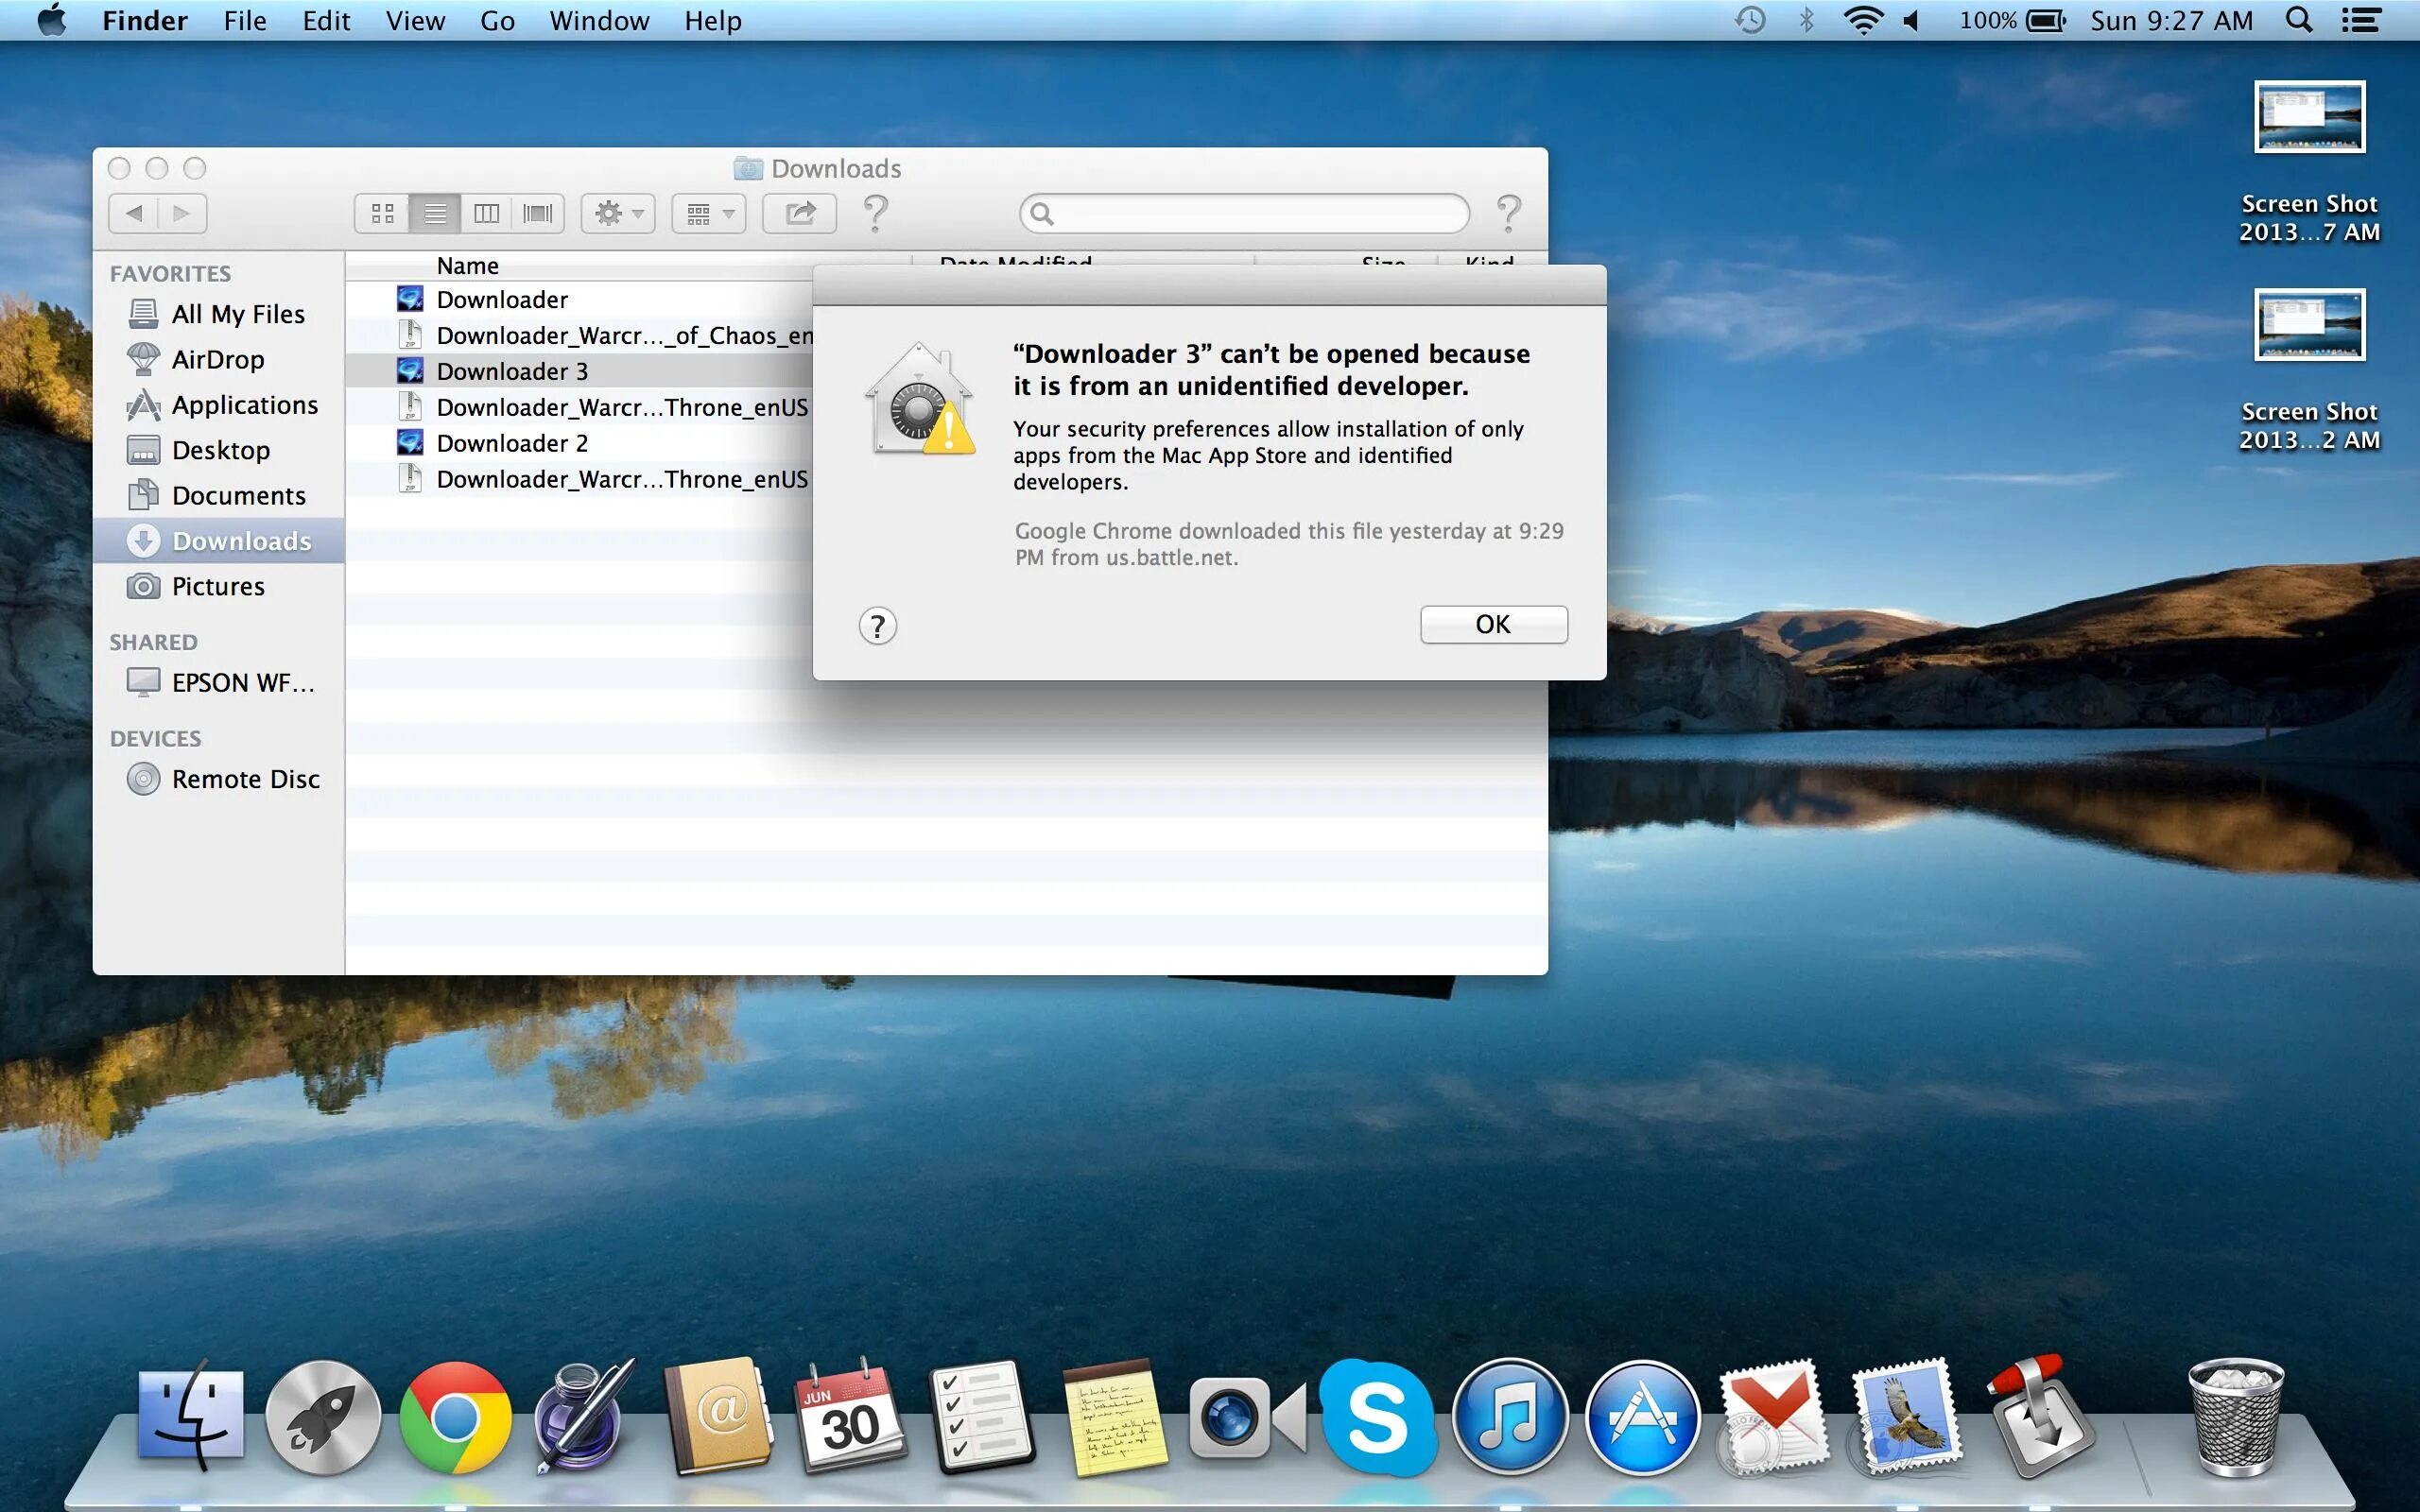
Task: Click the top desktop screenshot thumbnail
Action: coord(2308,117)
